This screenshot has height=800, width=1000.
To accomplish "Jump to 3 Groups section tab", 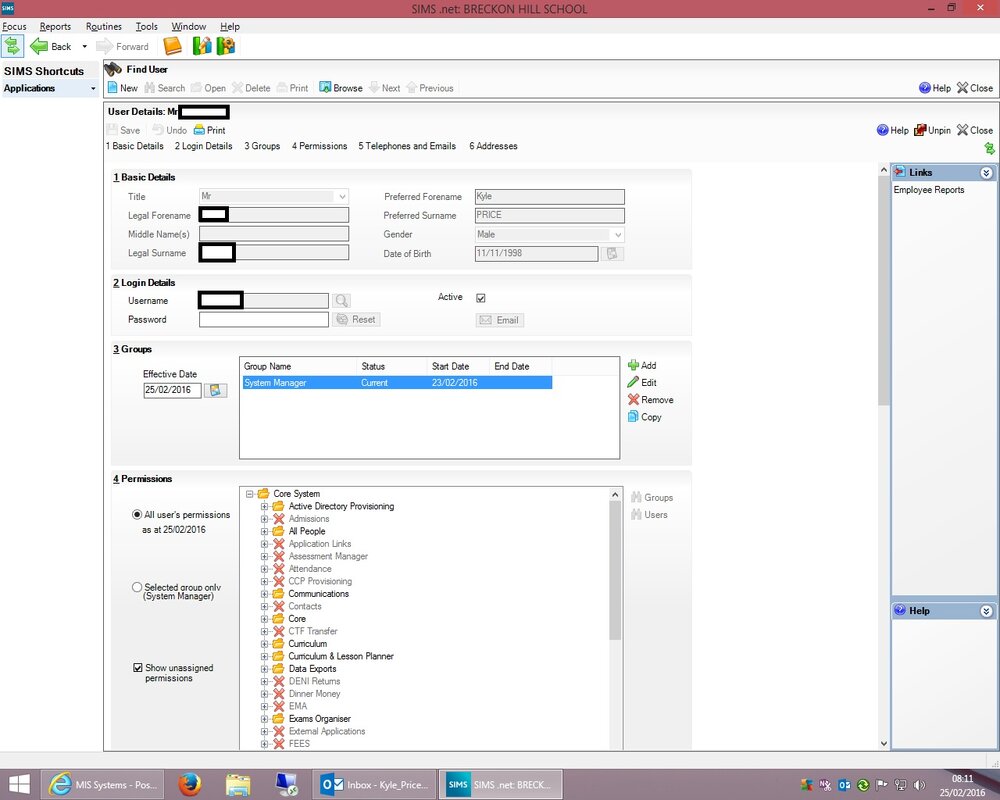I will point(262,146).
